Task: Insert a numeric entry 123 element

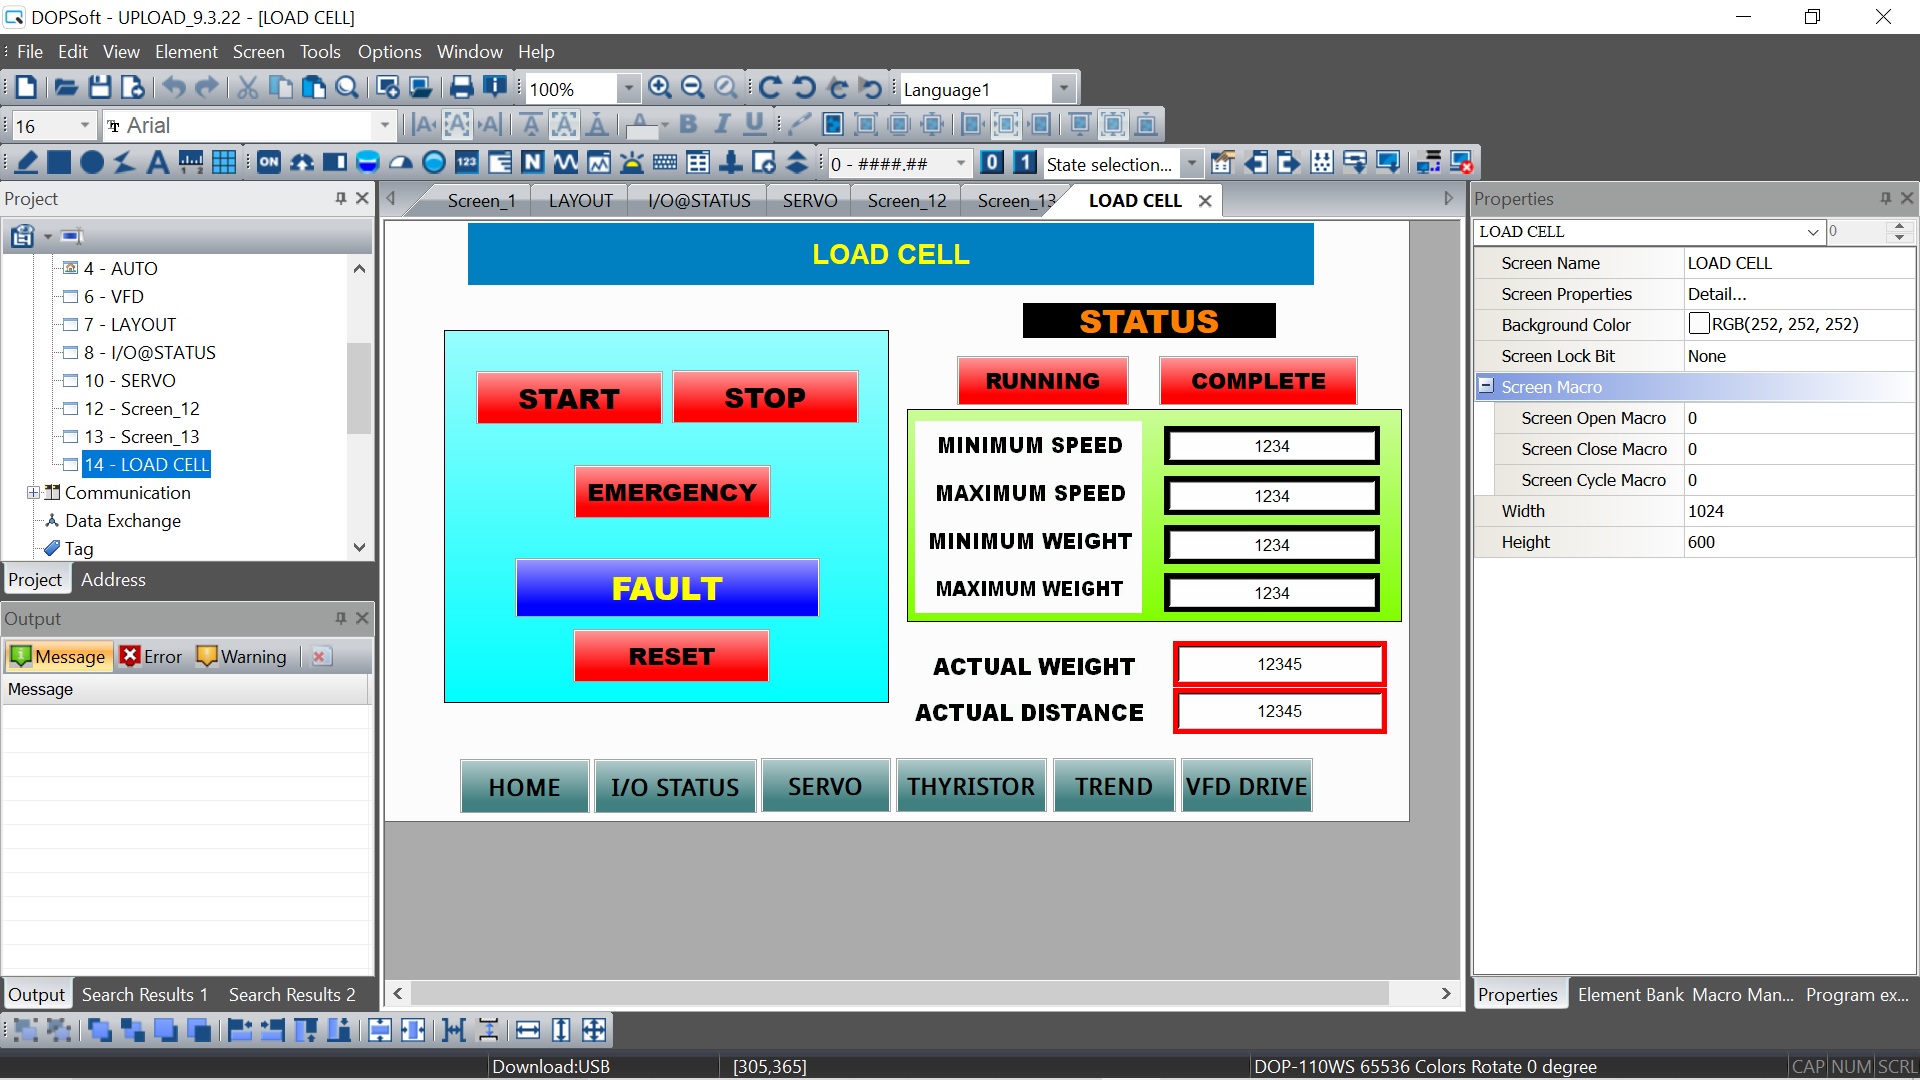Action: coord(467,163)
